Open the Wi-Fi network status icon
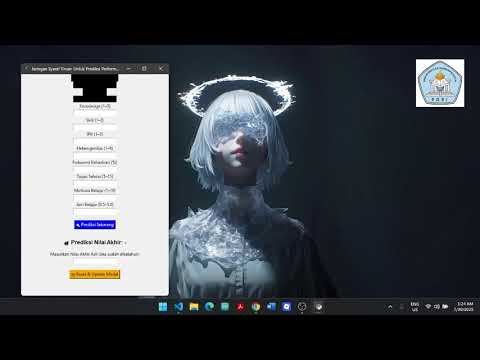Screen dimensions: 480x360 pos(428,307)
